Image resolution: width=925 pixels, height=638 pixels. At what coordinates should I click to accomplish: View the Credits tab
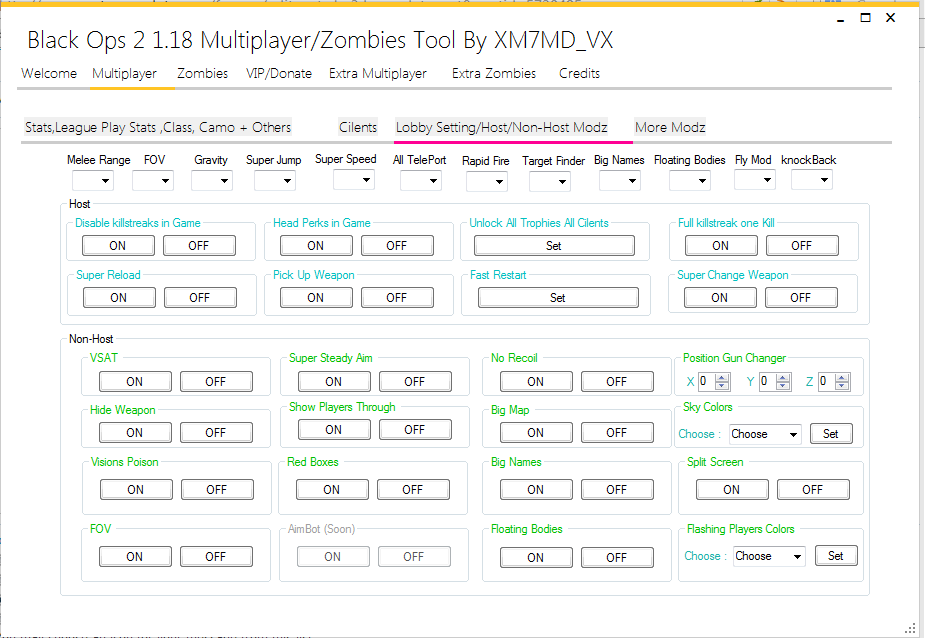[x=579, y=74]
